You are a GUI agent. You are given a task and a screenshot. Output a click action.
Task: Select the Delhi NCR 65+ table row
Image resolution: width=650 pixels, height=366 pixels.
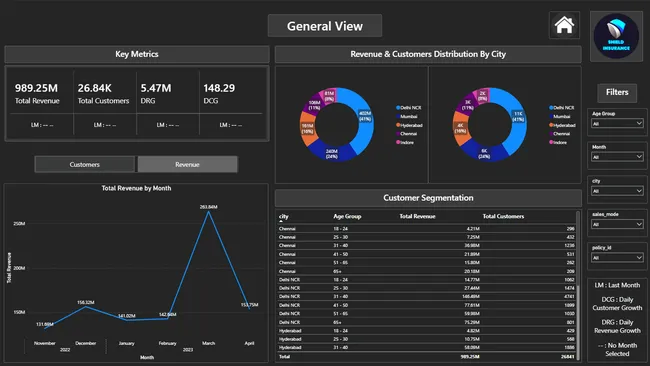[427, 322]
